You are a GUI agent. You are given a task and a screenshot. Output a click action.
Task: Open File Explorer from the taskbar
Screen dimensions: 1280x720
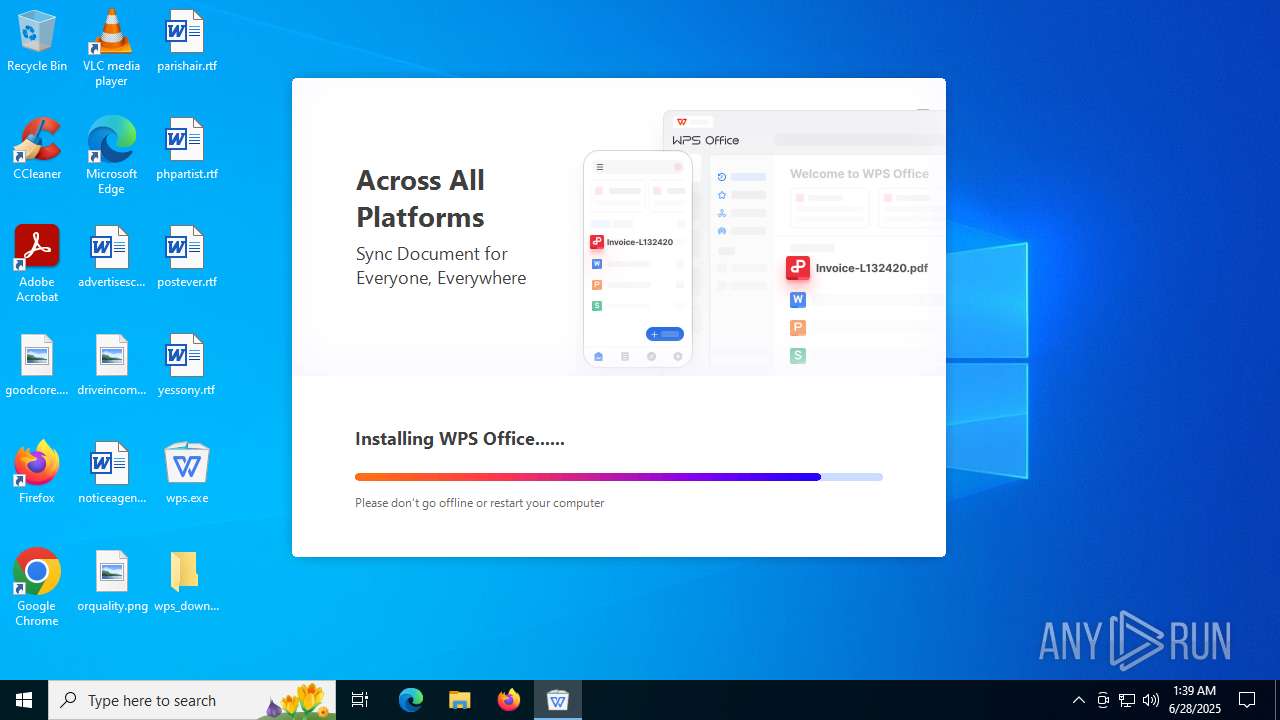(x=459, y=700)
